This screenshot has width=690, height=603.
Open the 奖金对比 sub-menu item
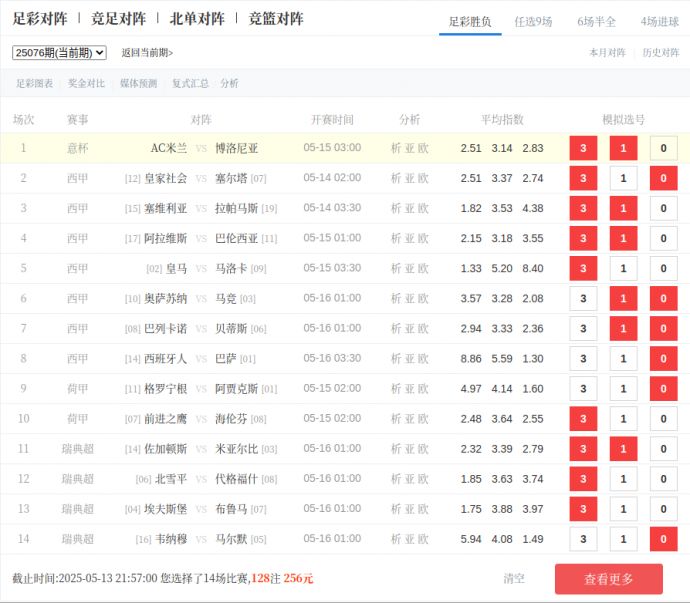point(86,84)
